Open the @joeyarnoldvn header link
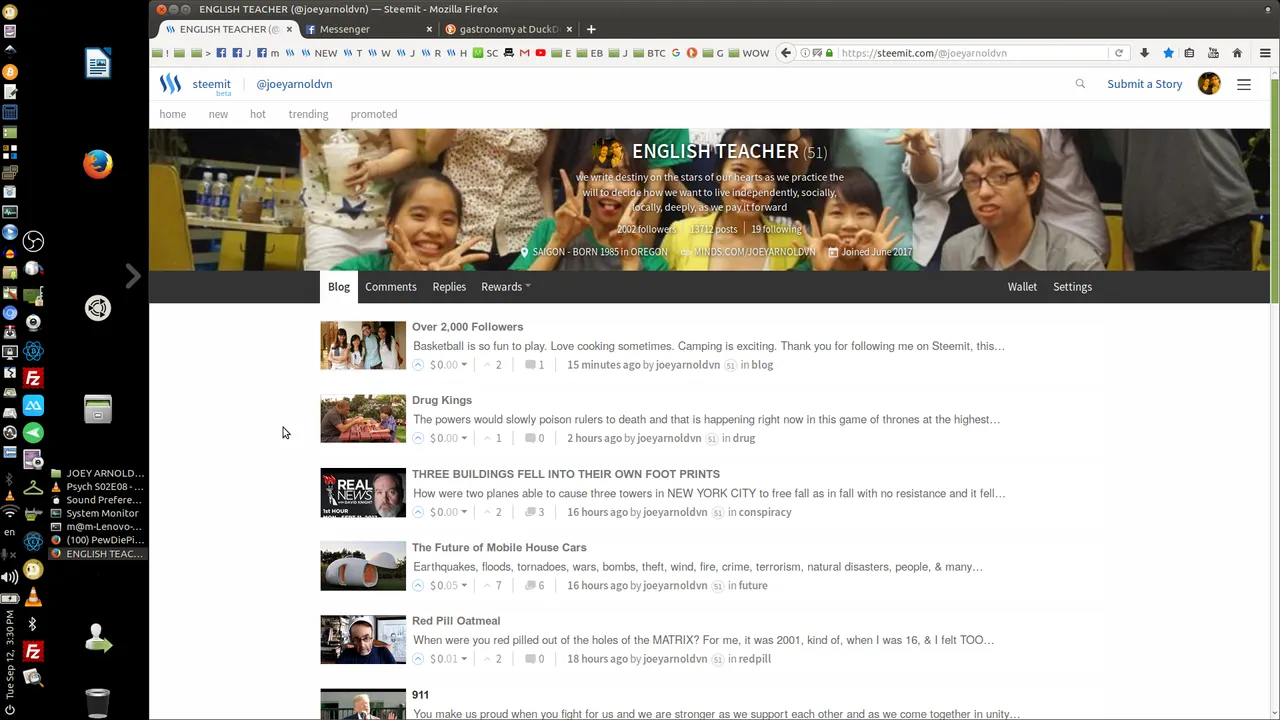 [294, 84]
